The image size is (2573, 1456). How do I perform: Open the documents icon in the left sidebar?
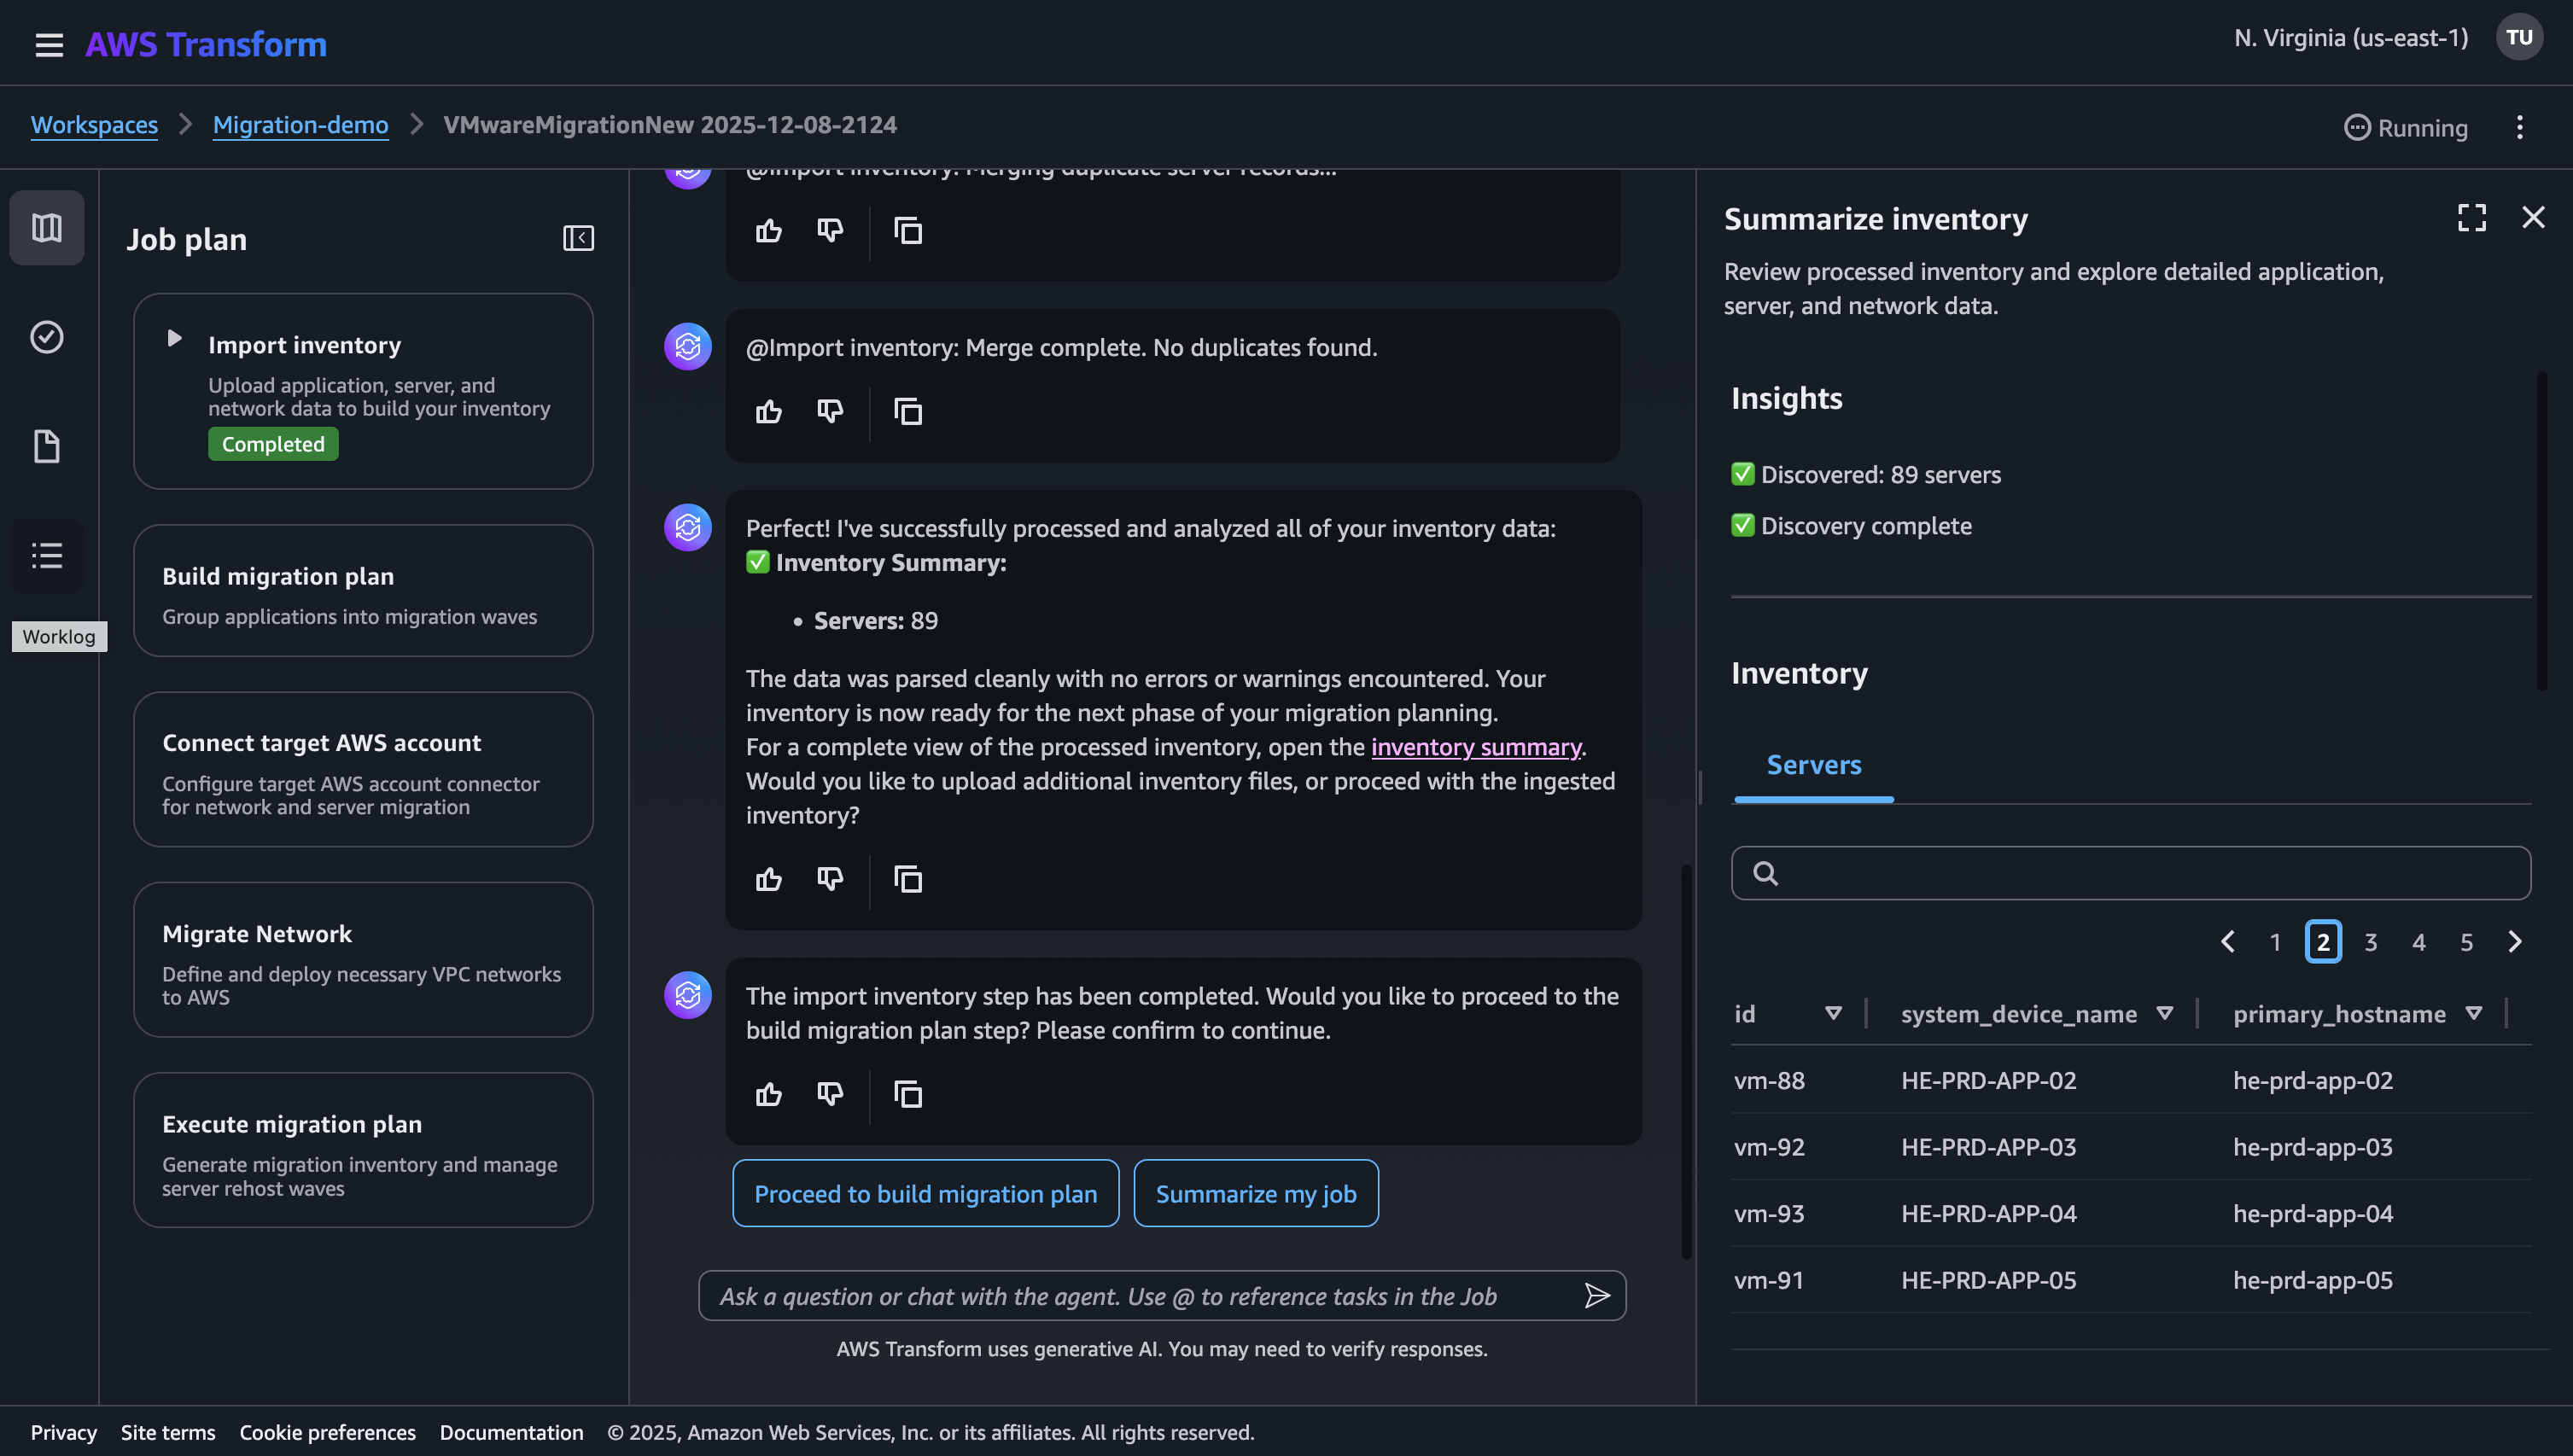(x=46, y=446)
